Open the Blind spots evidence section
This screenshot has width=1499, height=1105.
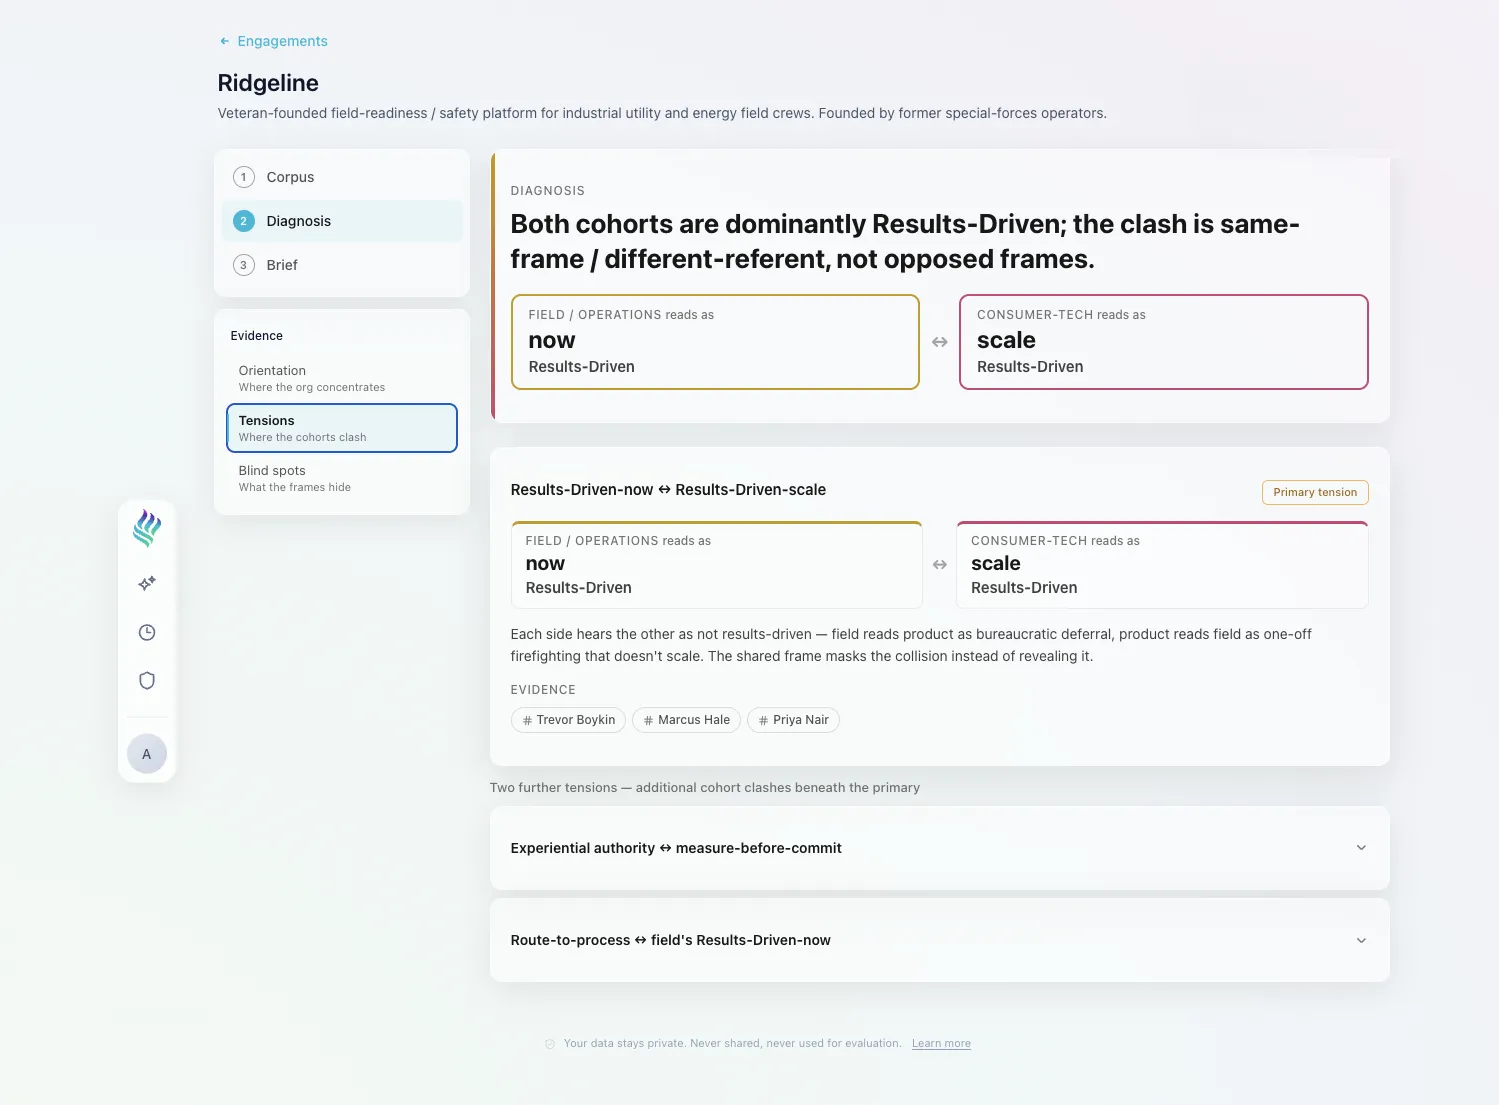(342, 478)
